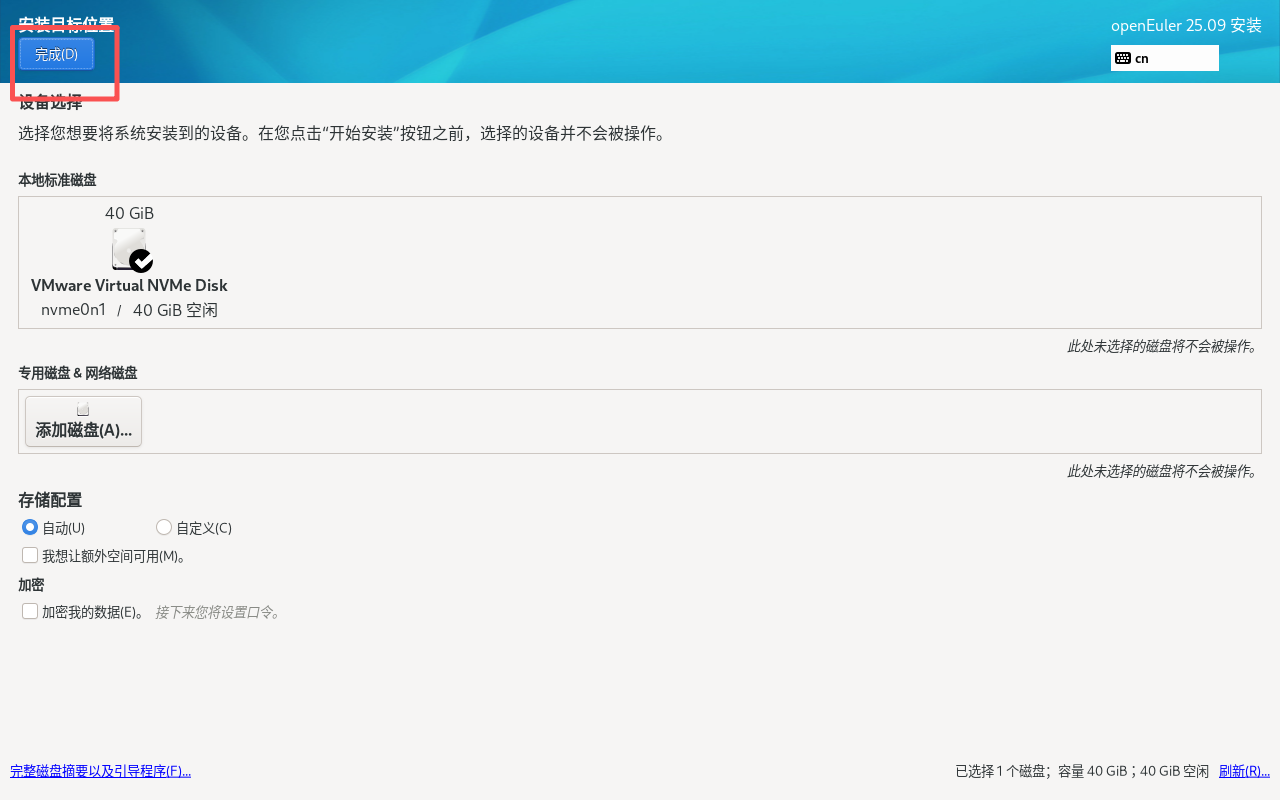Click the 40 GiB size label above disk
This screenshot has height=800, width=1280.
[130, 213]
